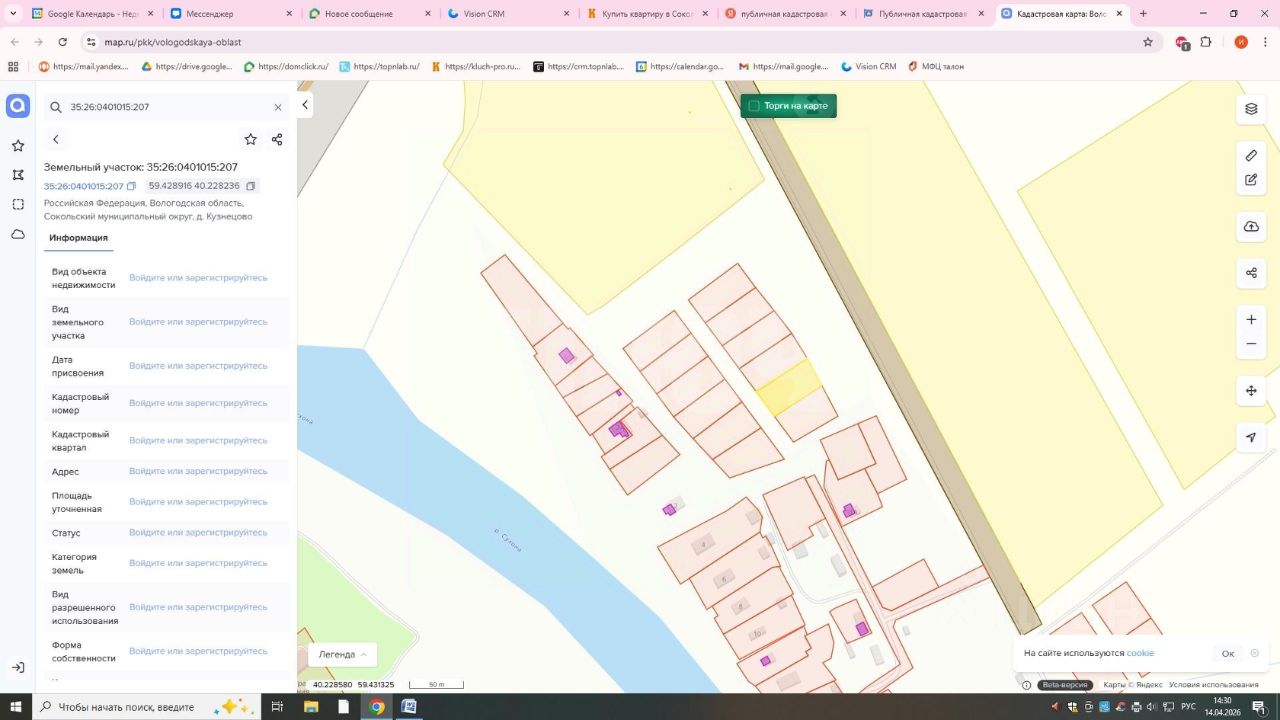Screen dimensions: 1280x720
Task: Open Войдите или зарегистрируйтесь link beside Адрес
Action: point(198,471)
